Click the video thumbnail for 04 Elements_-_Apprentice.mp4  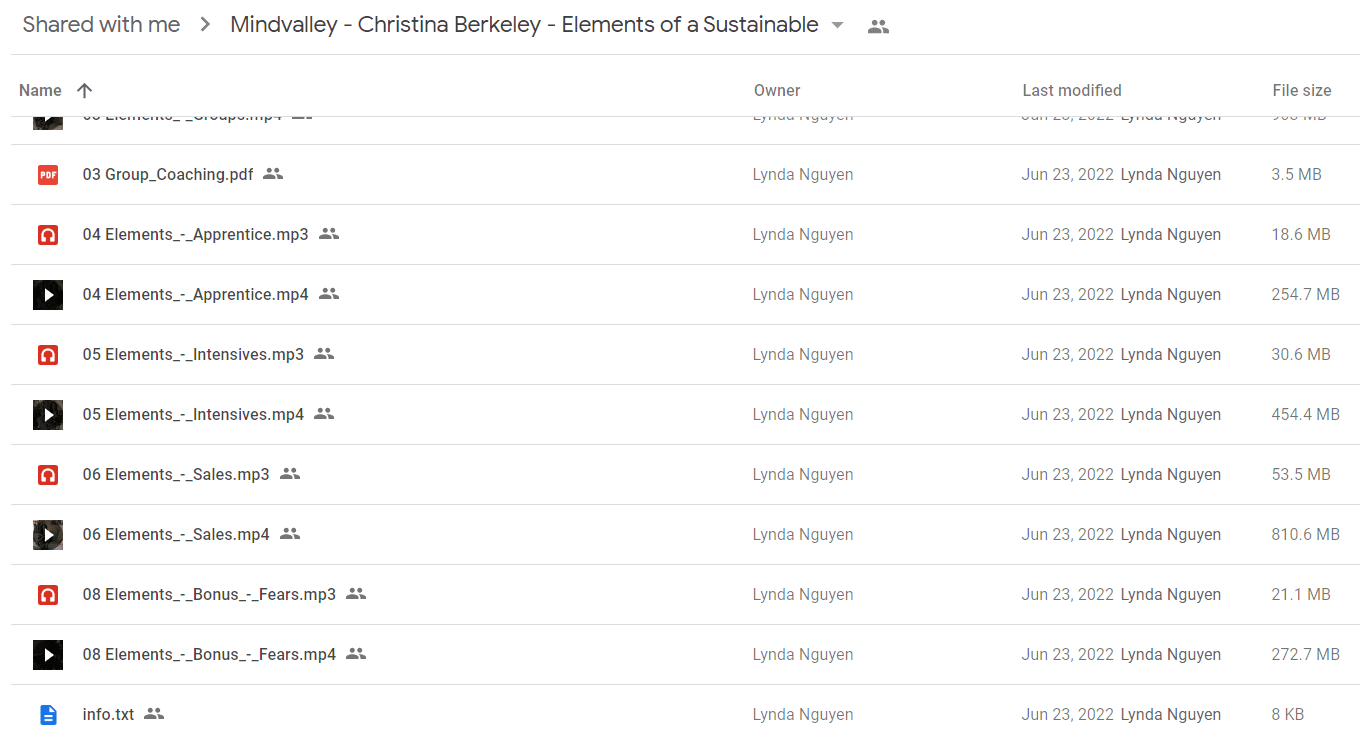[48, 295]
